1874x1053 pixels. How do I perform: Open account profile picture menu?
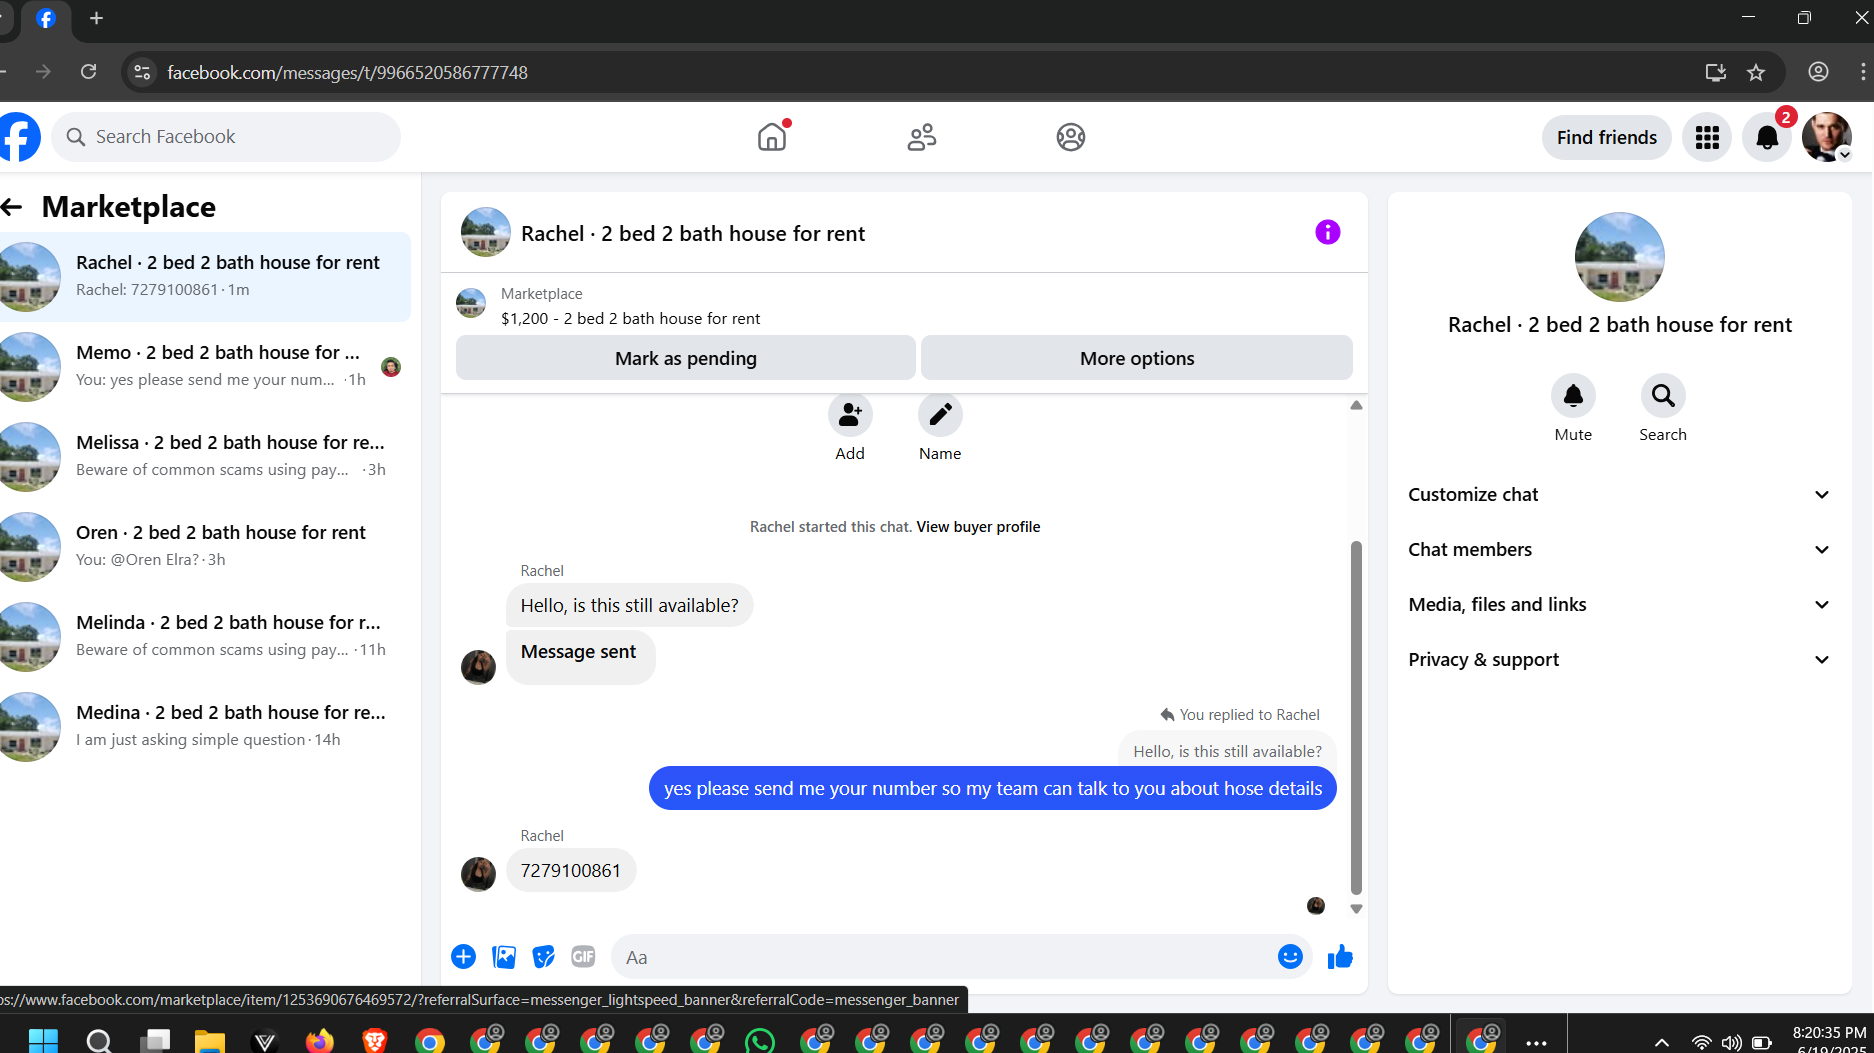coord(1827,137)
